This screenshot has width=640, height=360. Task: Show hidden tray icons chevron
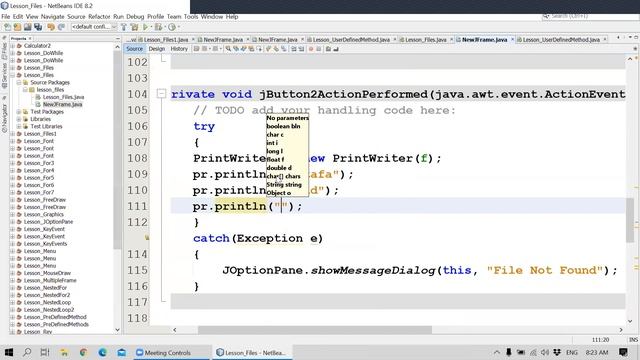pos(496,352)
